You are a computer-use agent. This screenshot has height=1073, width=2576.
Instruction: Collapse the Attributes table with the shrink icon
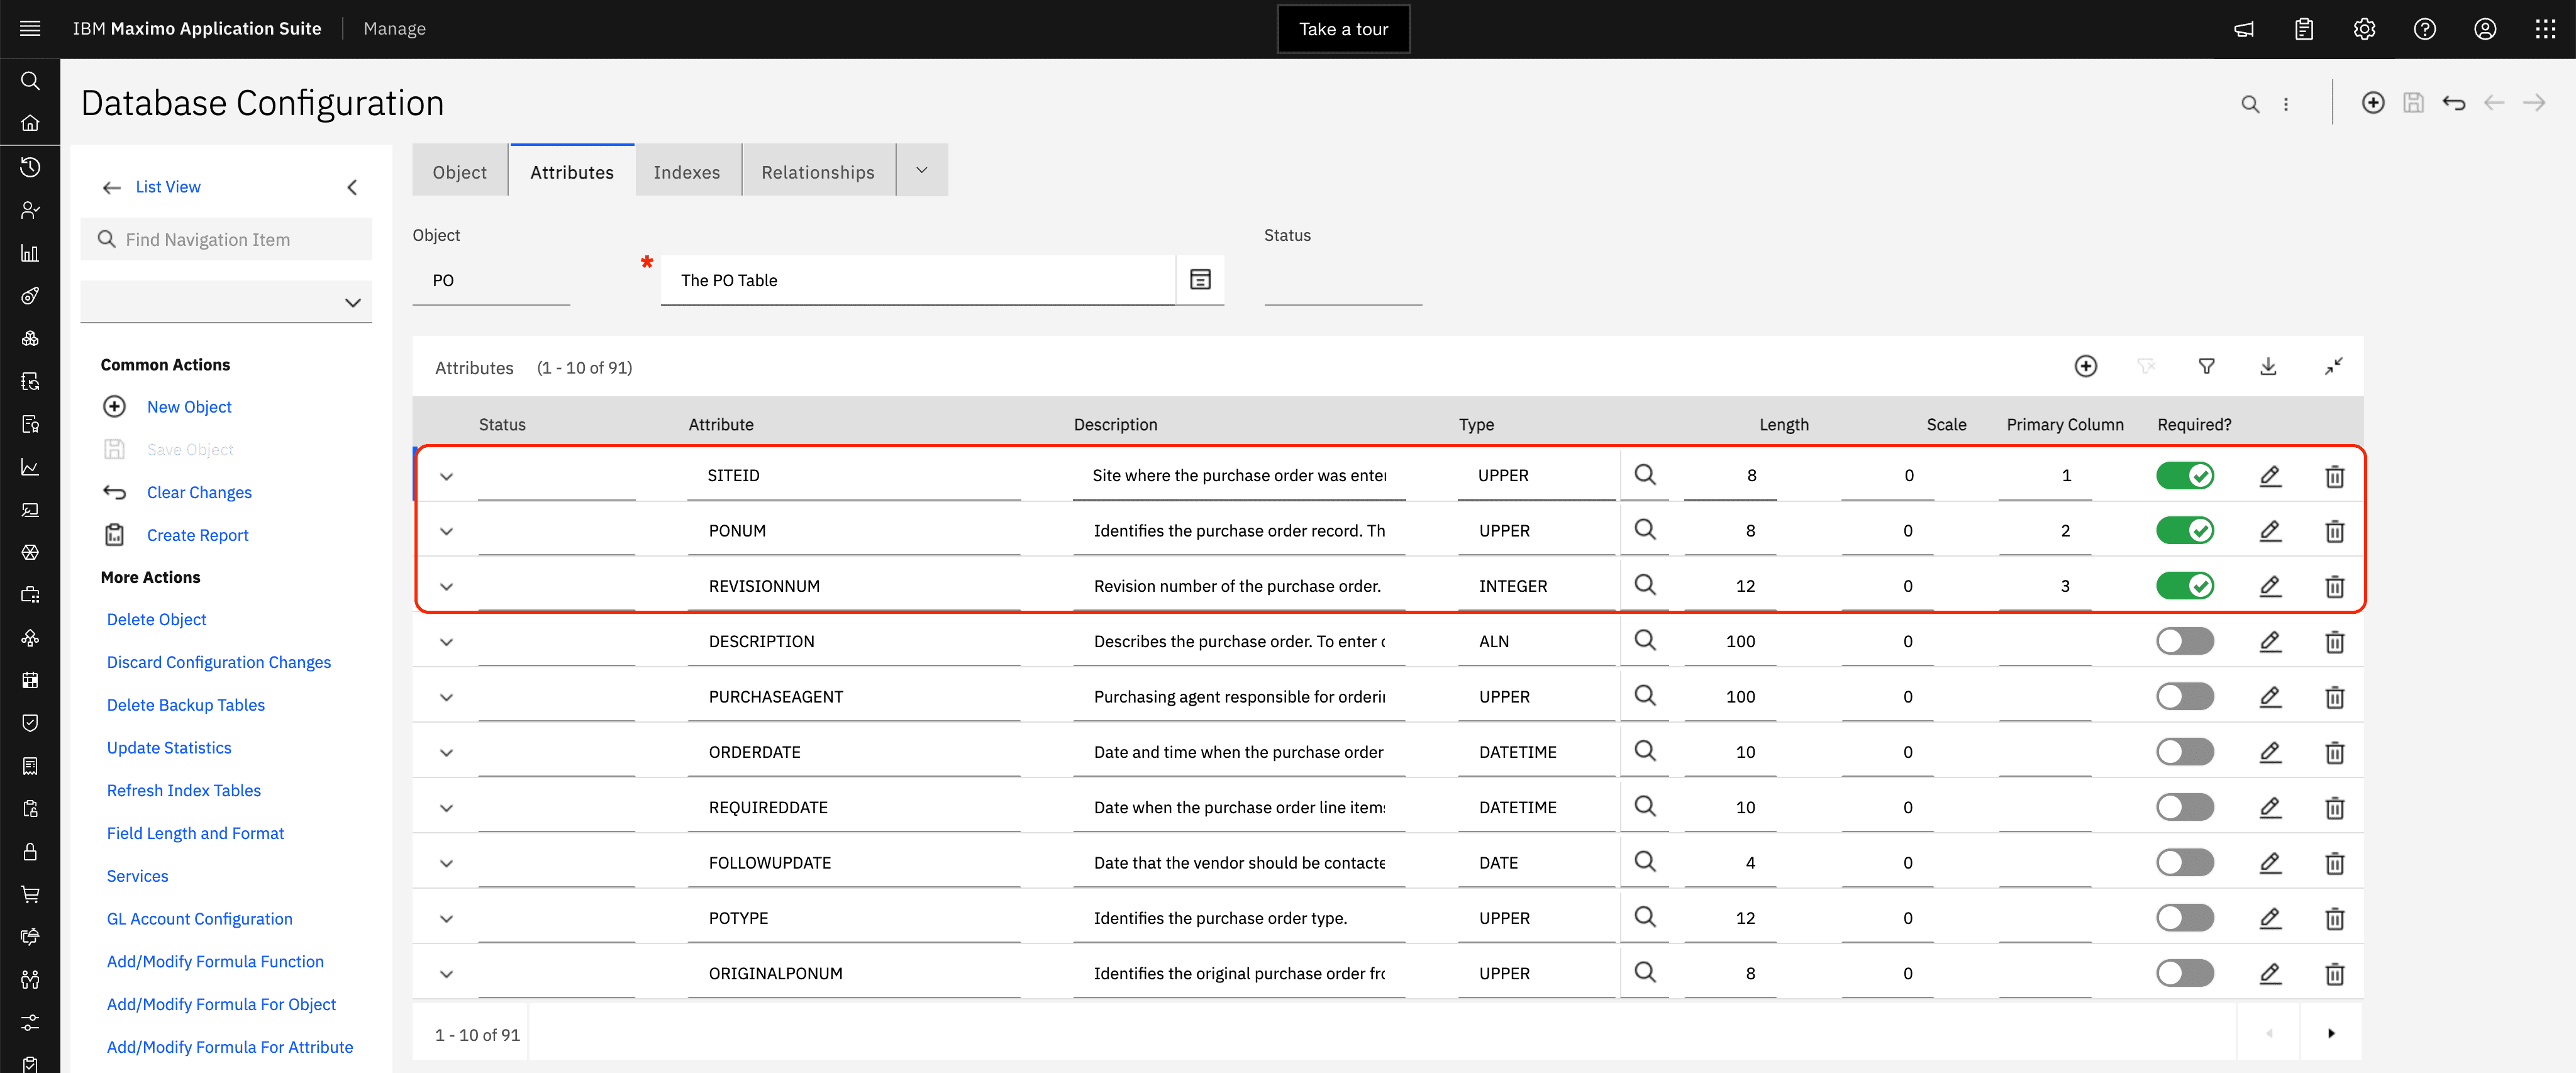tap(2333, 367)
